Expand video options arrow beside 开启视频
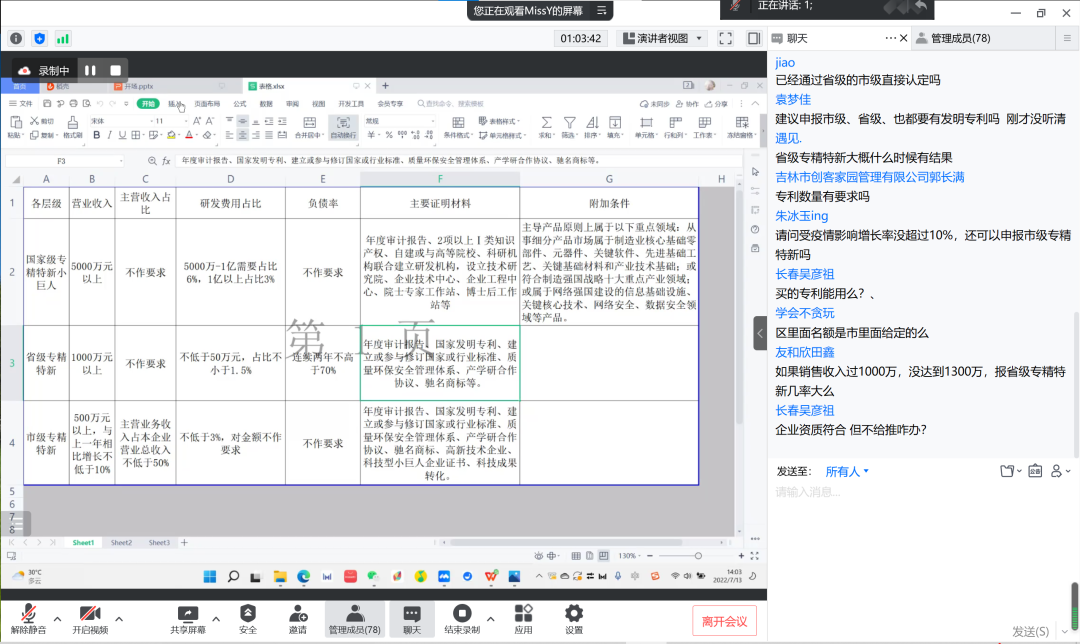Screen dimensions: 1080x644 [118, 619]
